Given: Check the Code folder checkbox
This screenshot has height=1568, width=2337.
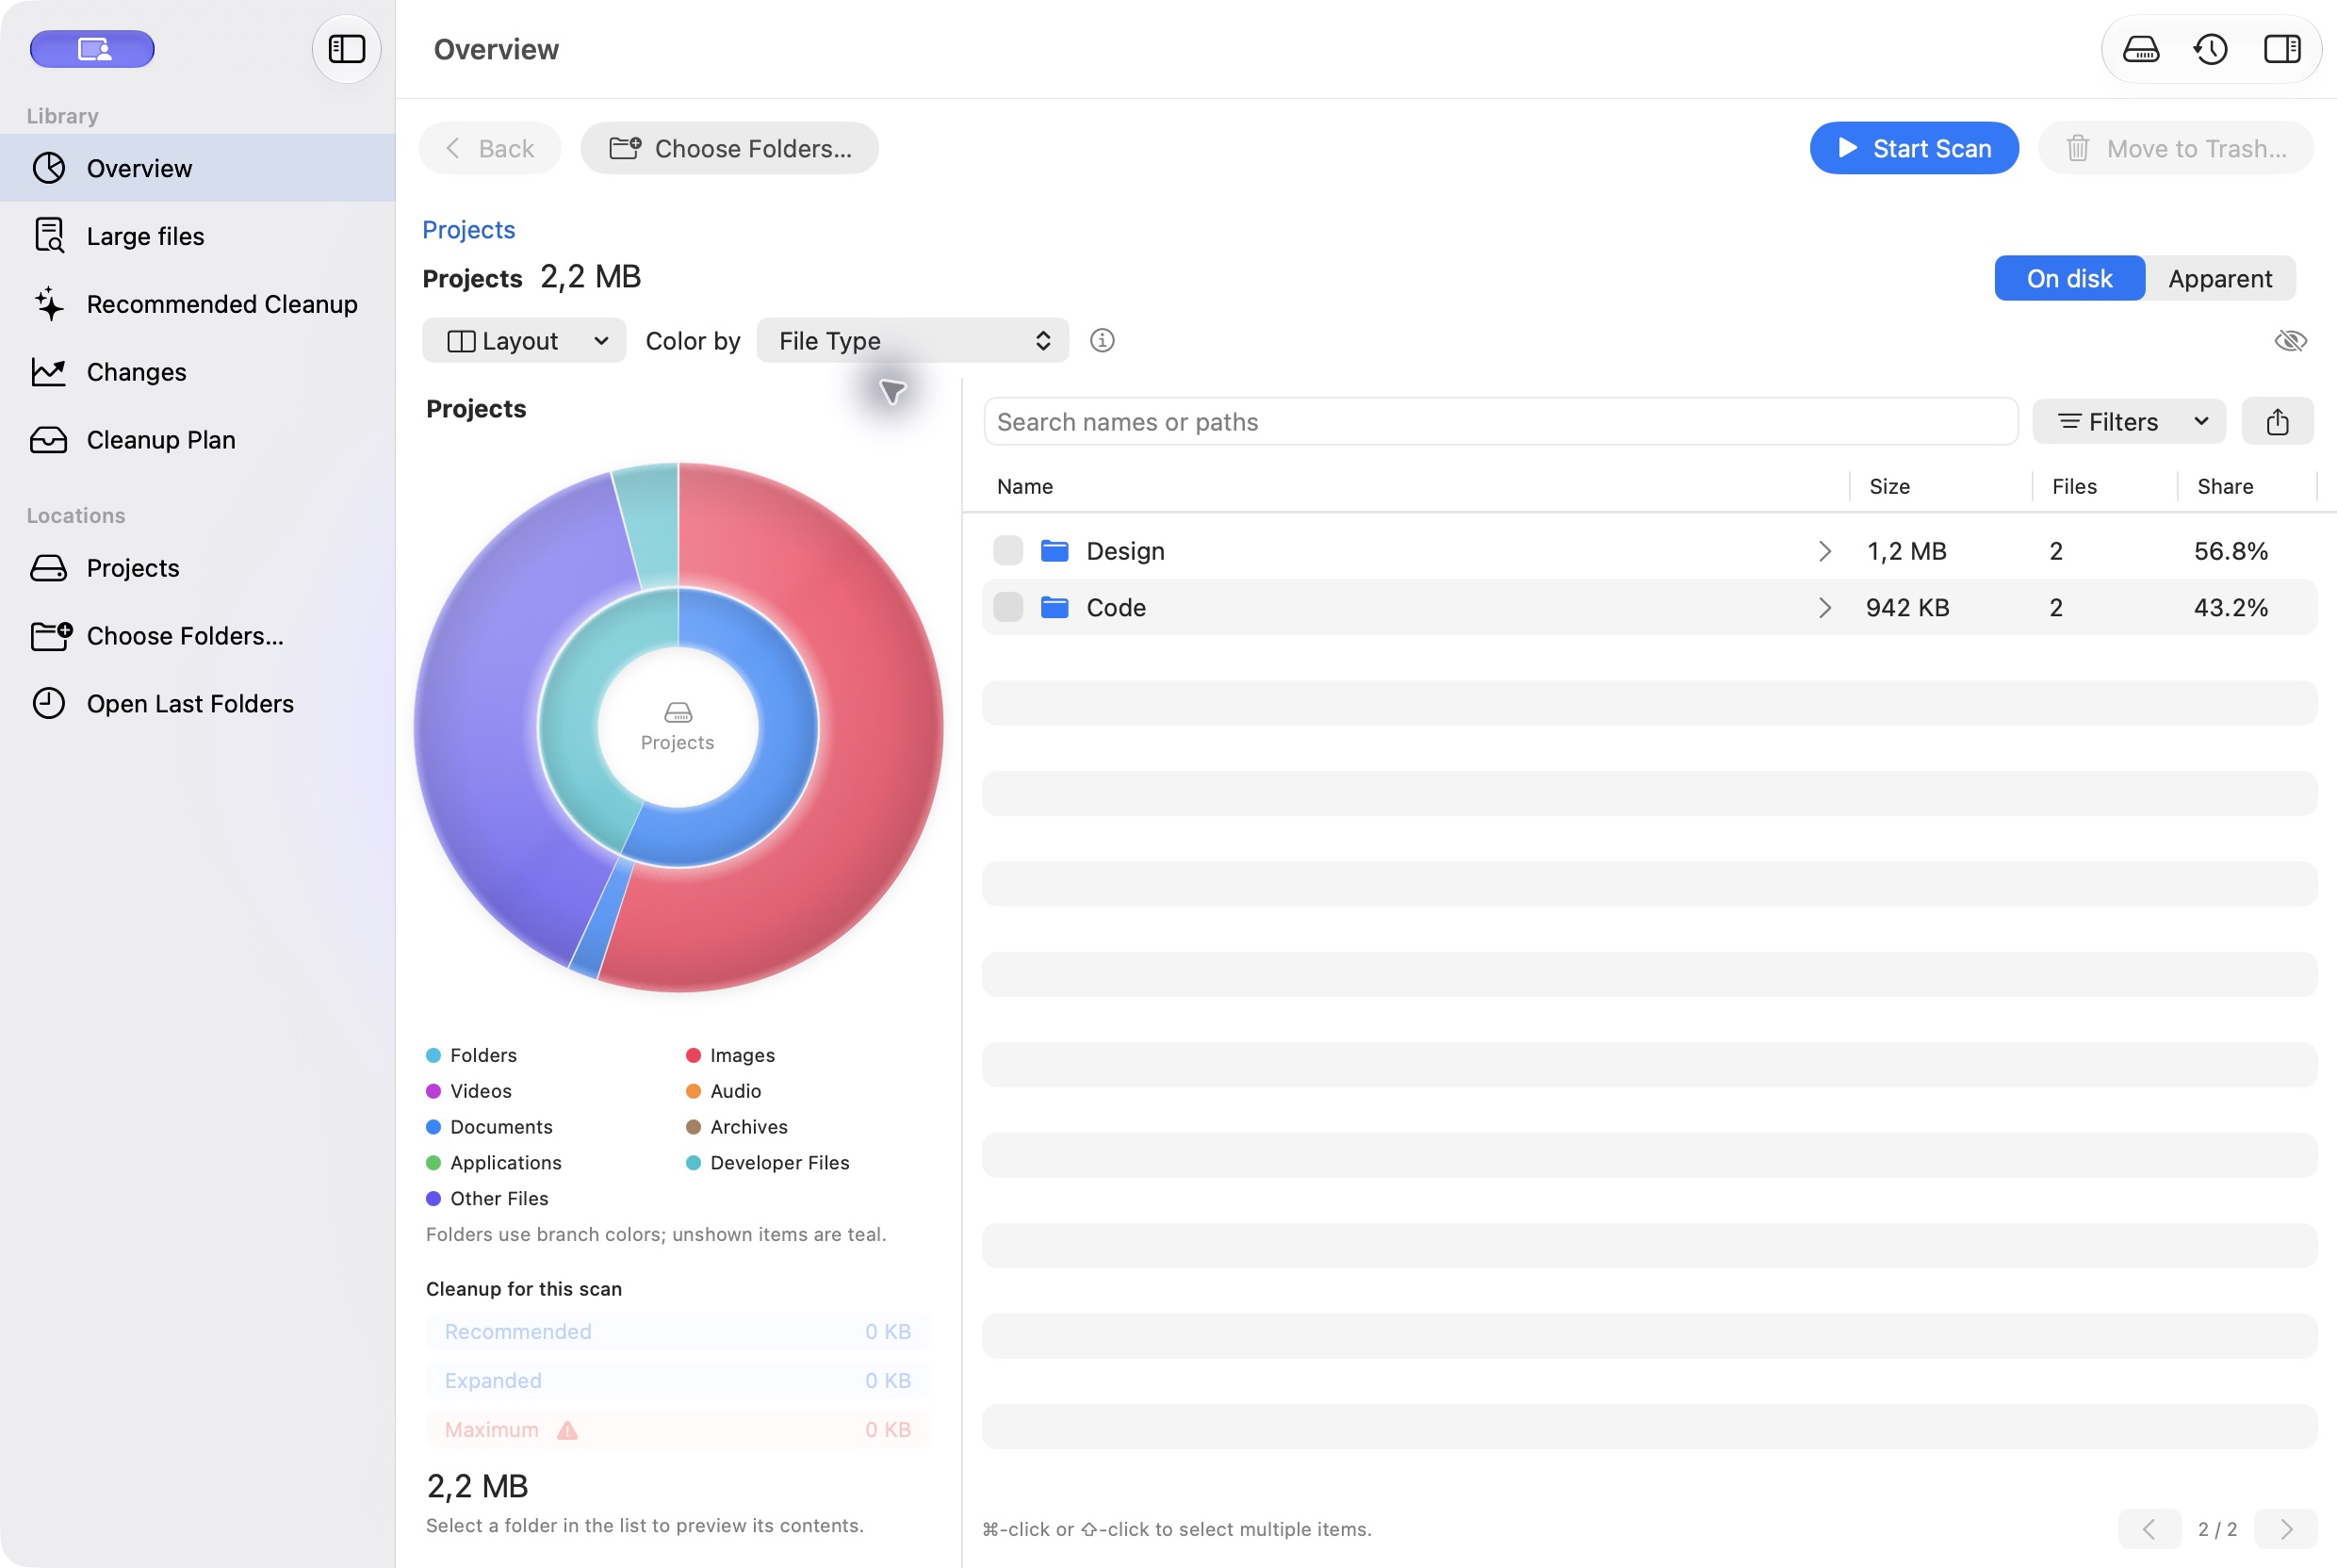Looking at the screenshot, I should point(1008,607).
